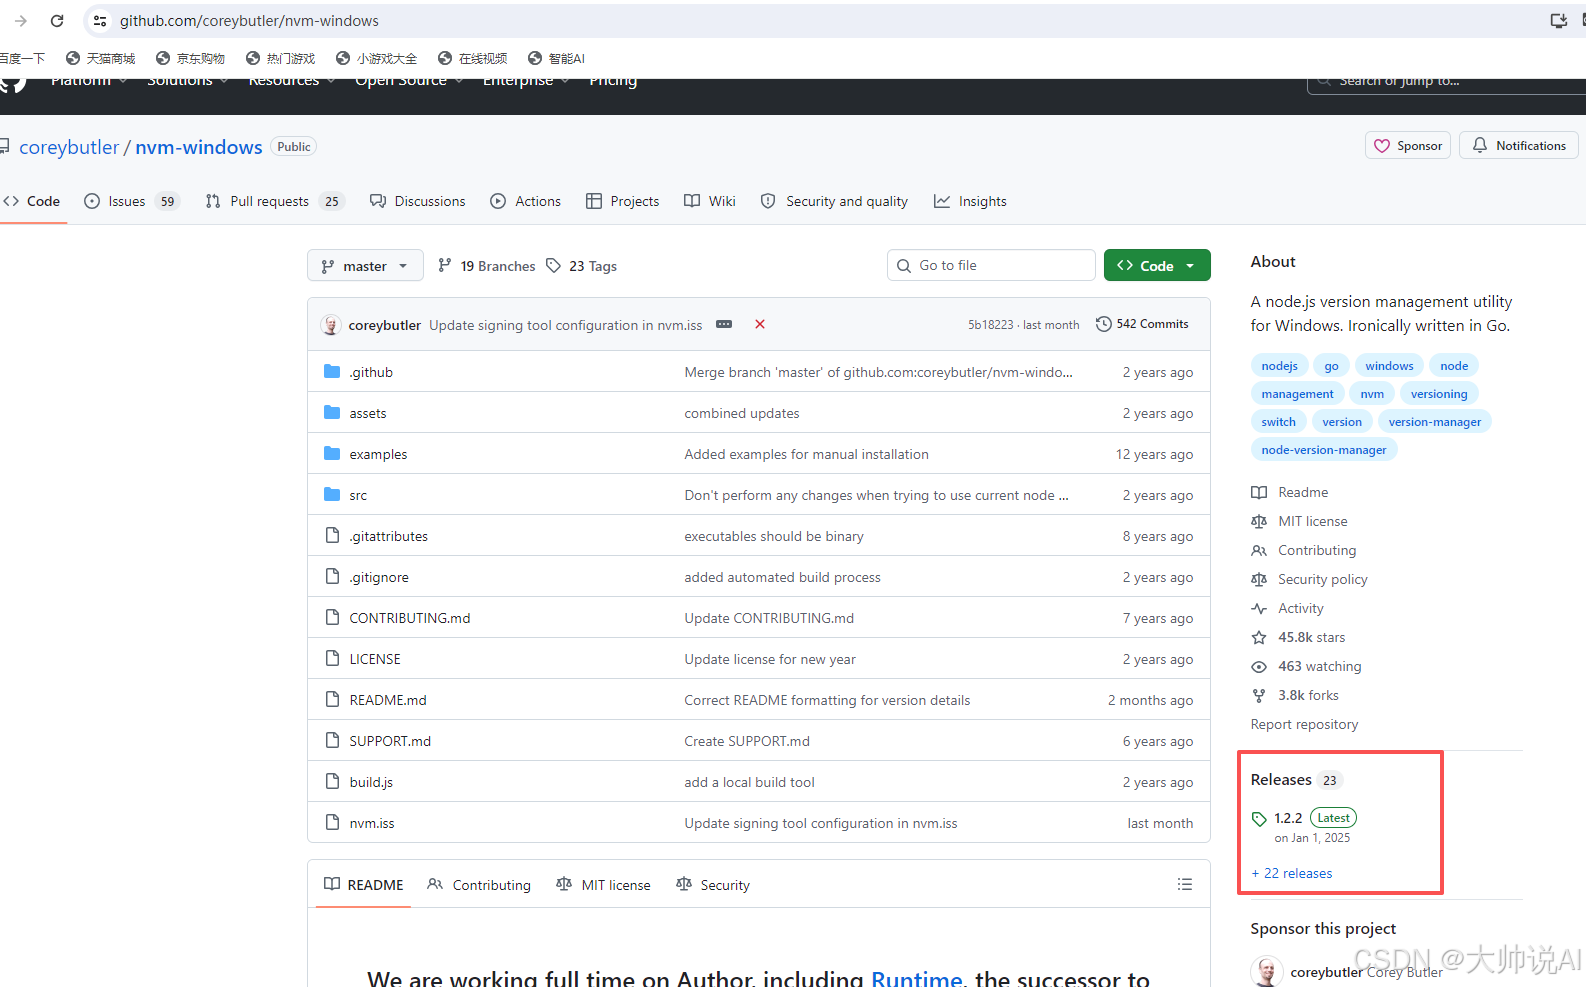Open the Wiki tab
This screenshot has height=987, width=1586.
[710, 201]
